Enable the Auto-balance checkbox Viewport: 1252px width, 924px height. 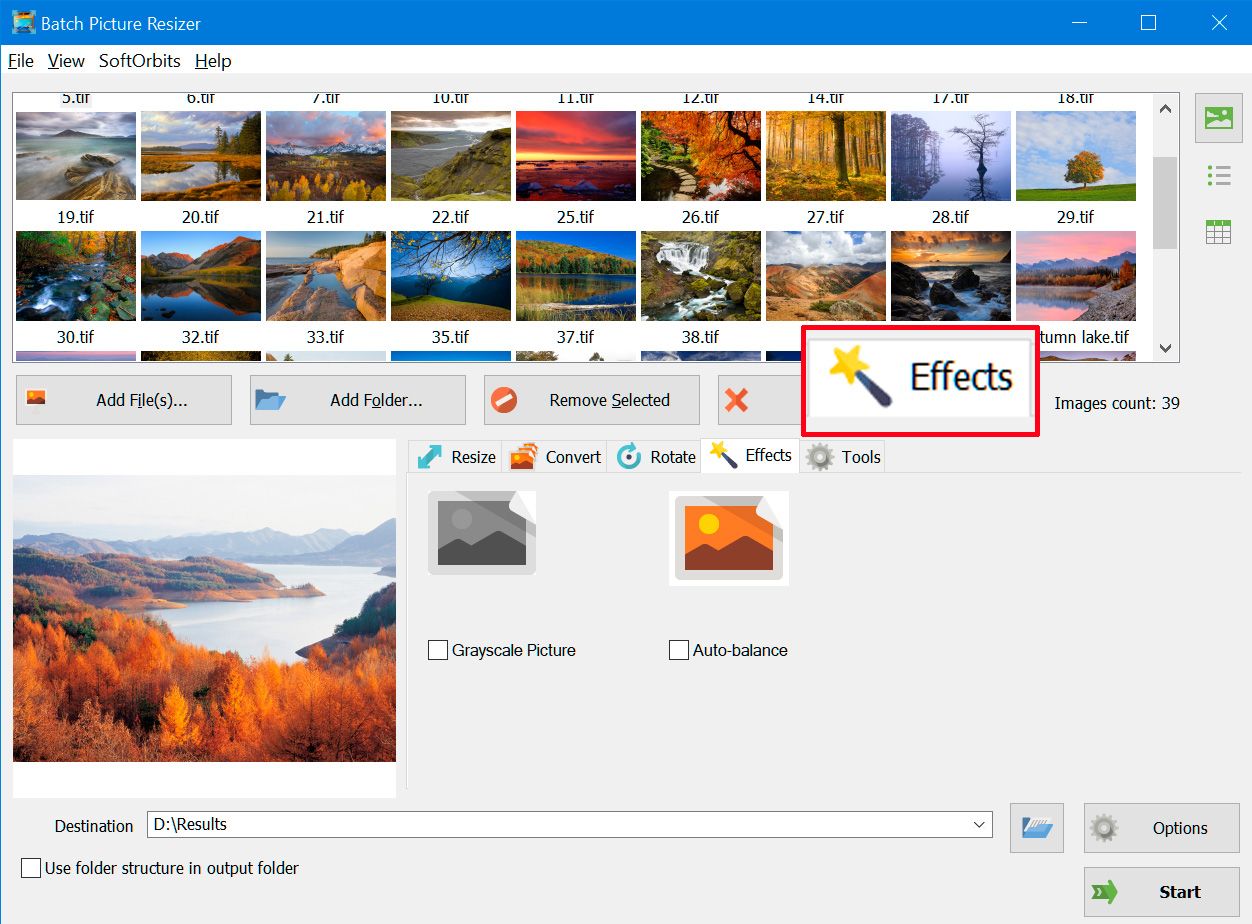(679, 650)
